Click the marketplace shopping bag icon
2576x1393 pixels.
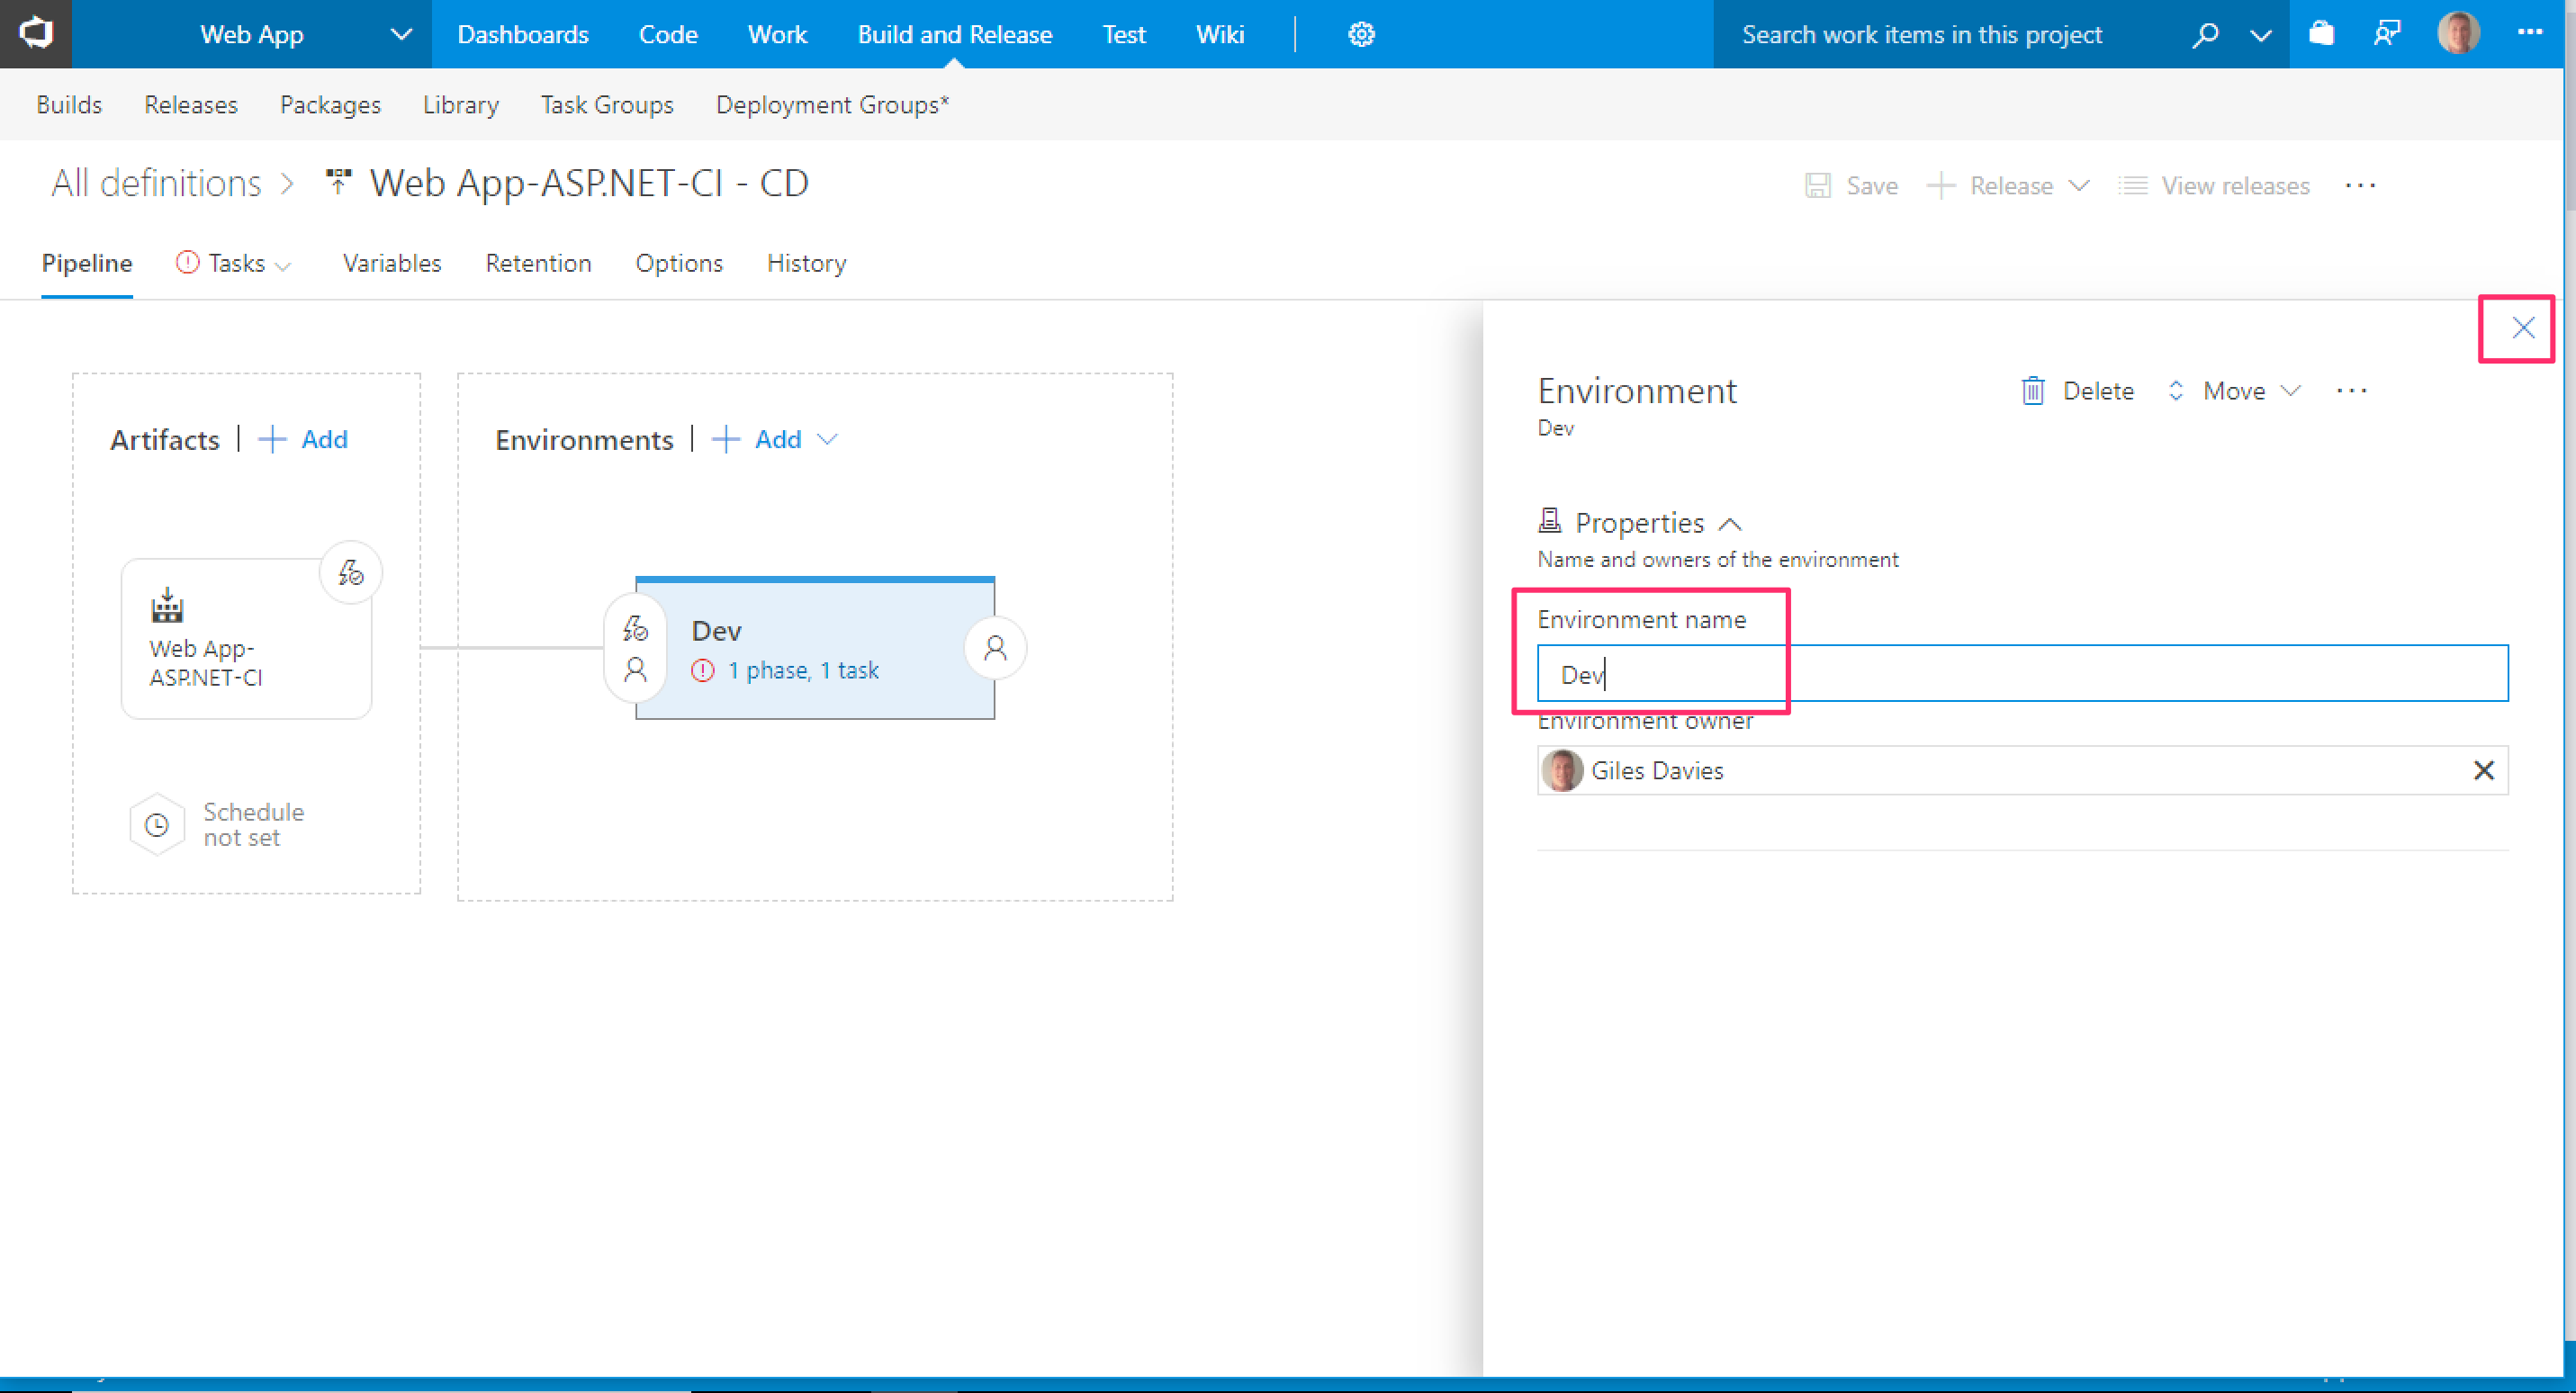pos(2321,35)
